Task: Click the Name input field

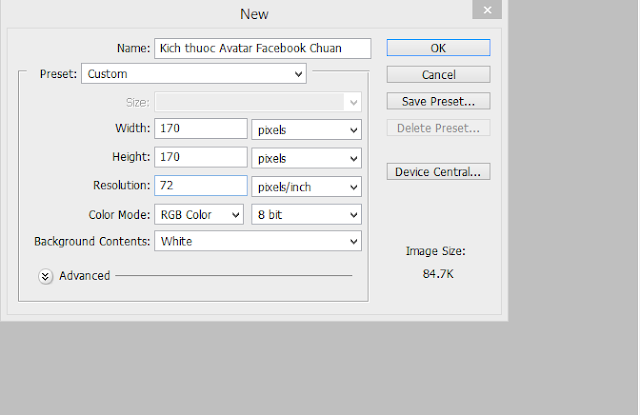Action: 262,48
